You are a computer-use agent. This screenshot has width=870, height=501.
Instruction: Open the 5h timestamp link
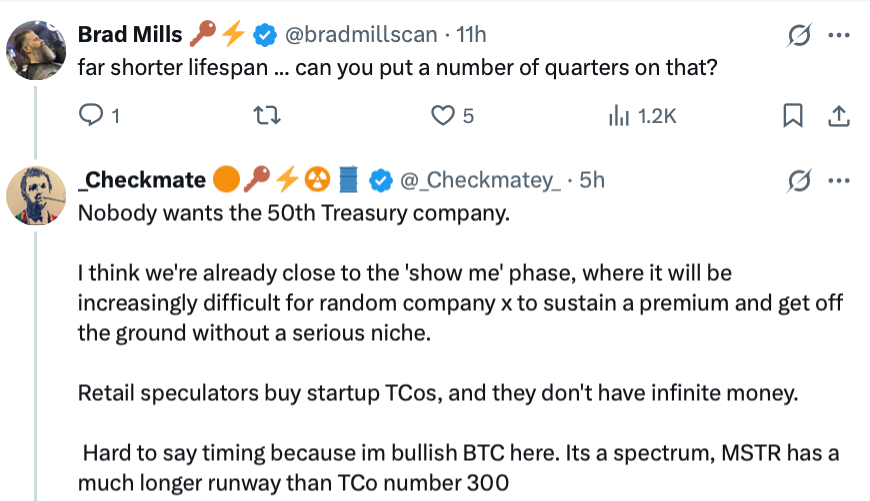[592, 180]
